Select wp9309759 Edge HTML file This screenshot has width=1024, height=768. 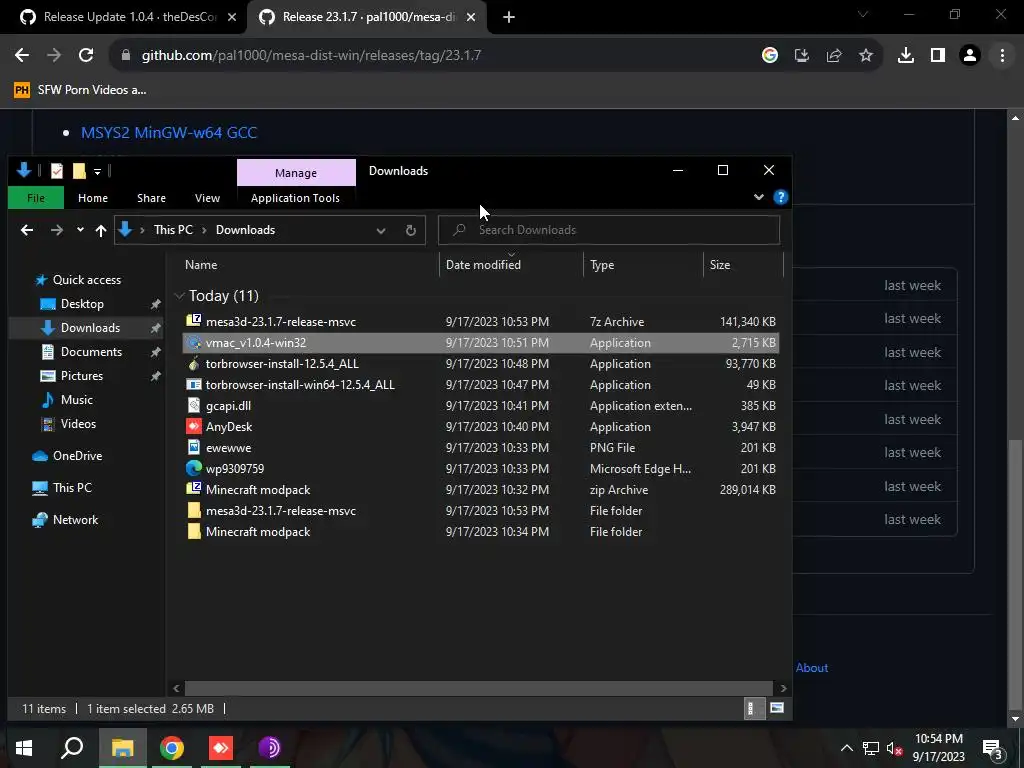point(481,468)
